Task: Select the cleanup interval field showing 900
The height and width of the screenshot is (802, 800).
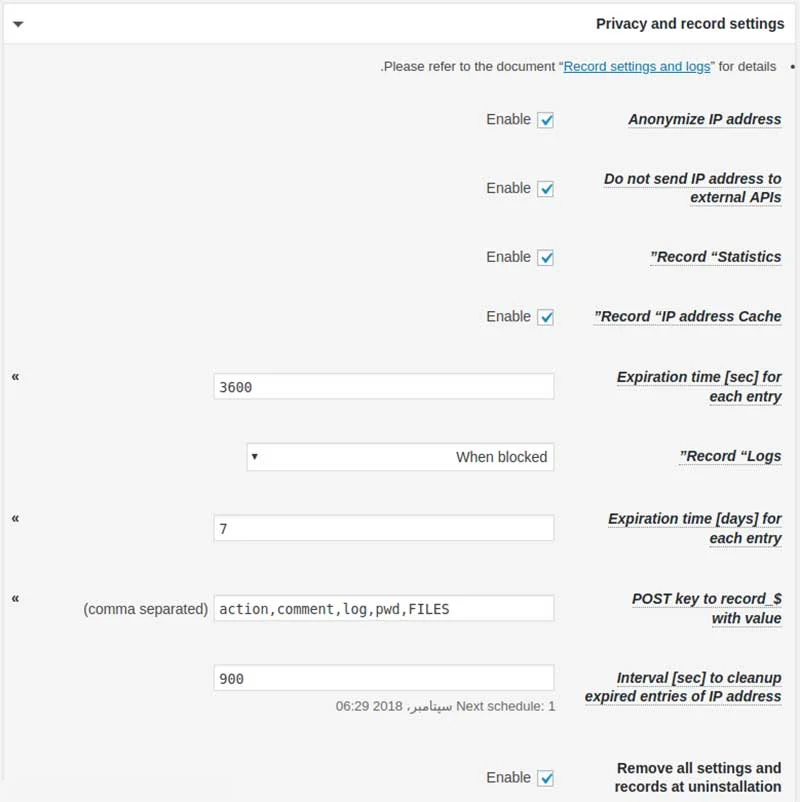Action: coord(385,676)
